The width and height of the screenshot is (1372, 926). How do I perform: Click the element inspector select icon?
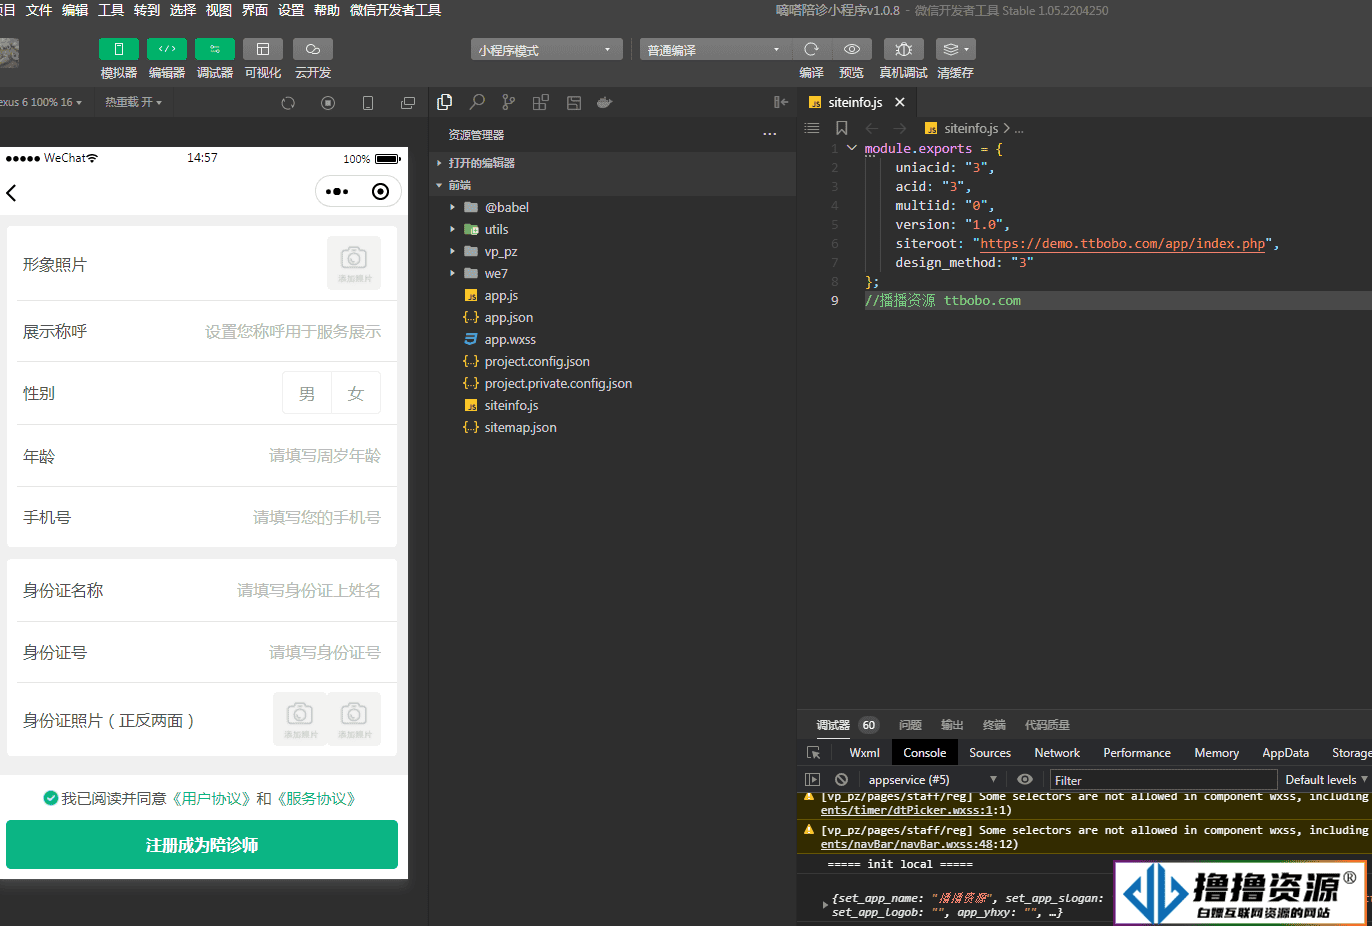(x=814, y=753)
